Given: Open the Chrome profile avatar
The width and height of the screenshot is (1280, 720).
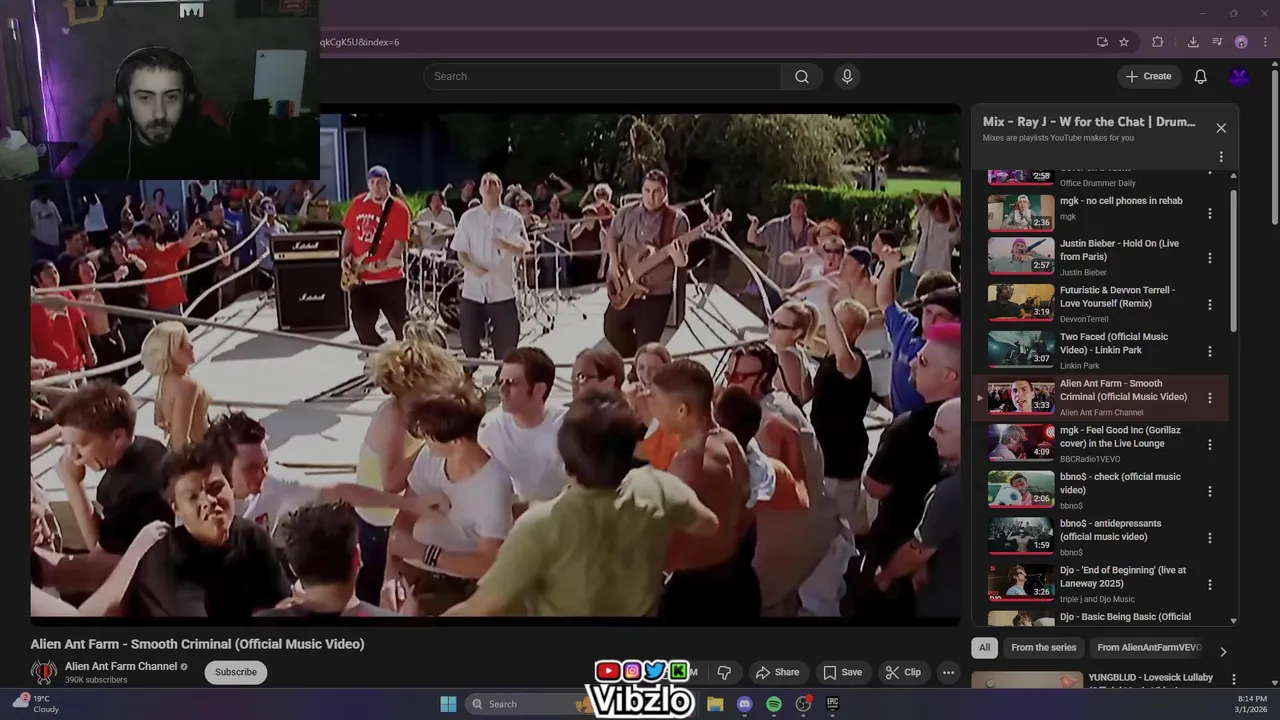Looking at the screenshot, I should click(1241, 42).
